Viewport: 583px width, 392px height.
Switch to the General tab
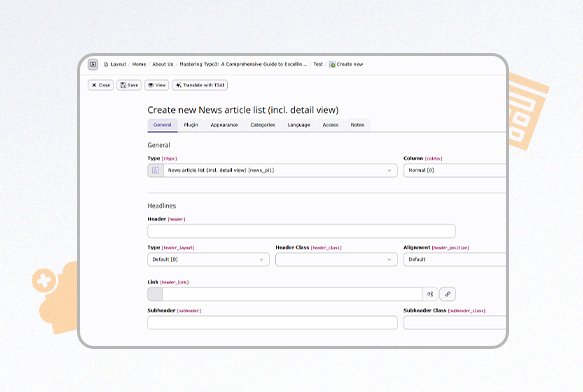click(162, 125)
